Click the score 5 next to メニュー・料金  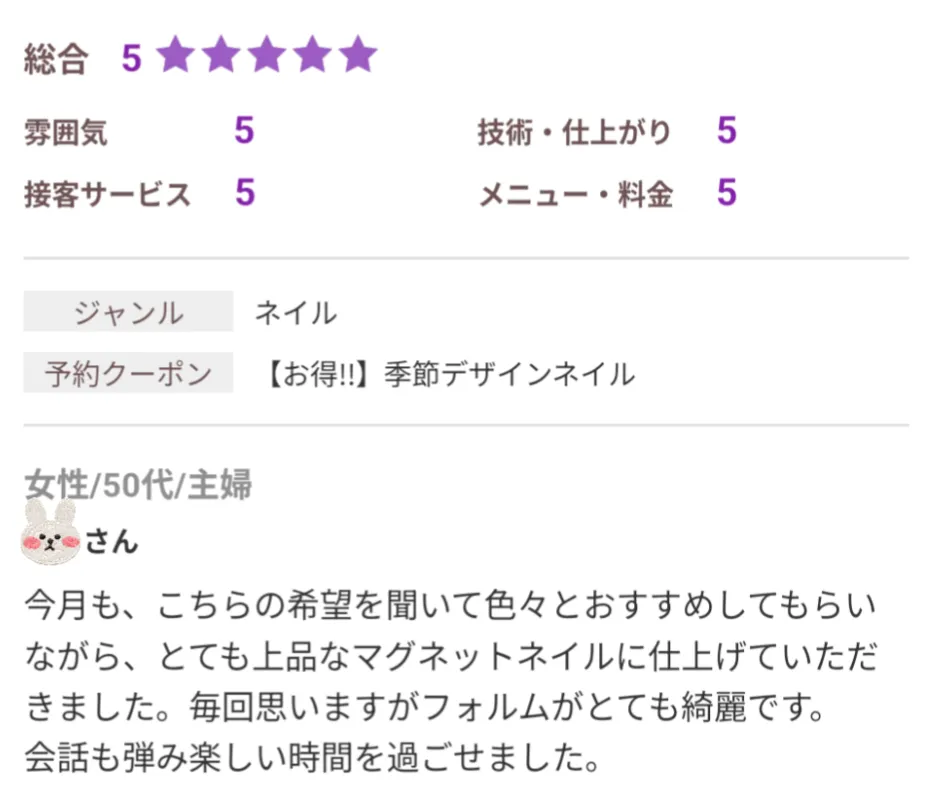point(726,193)
